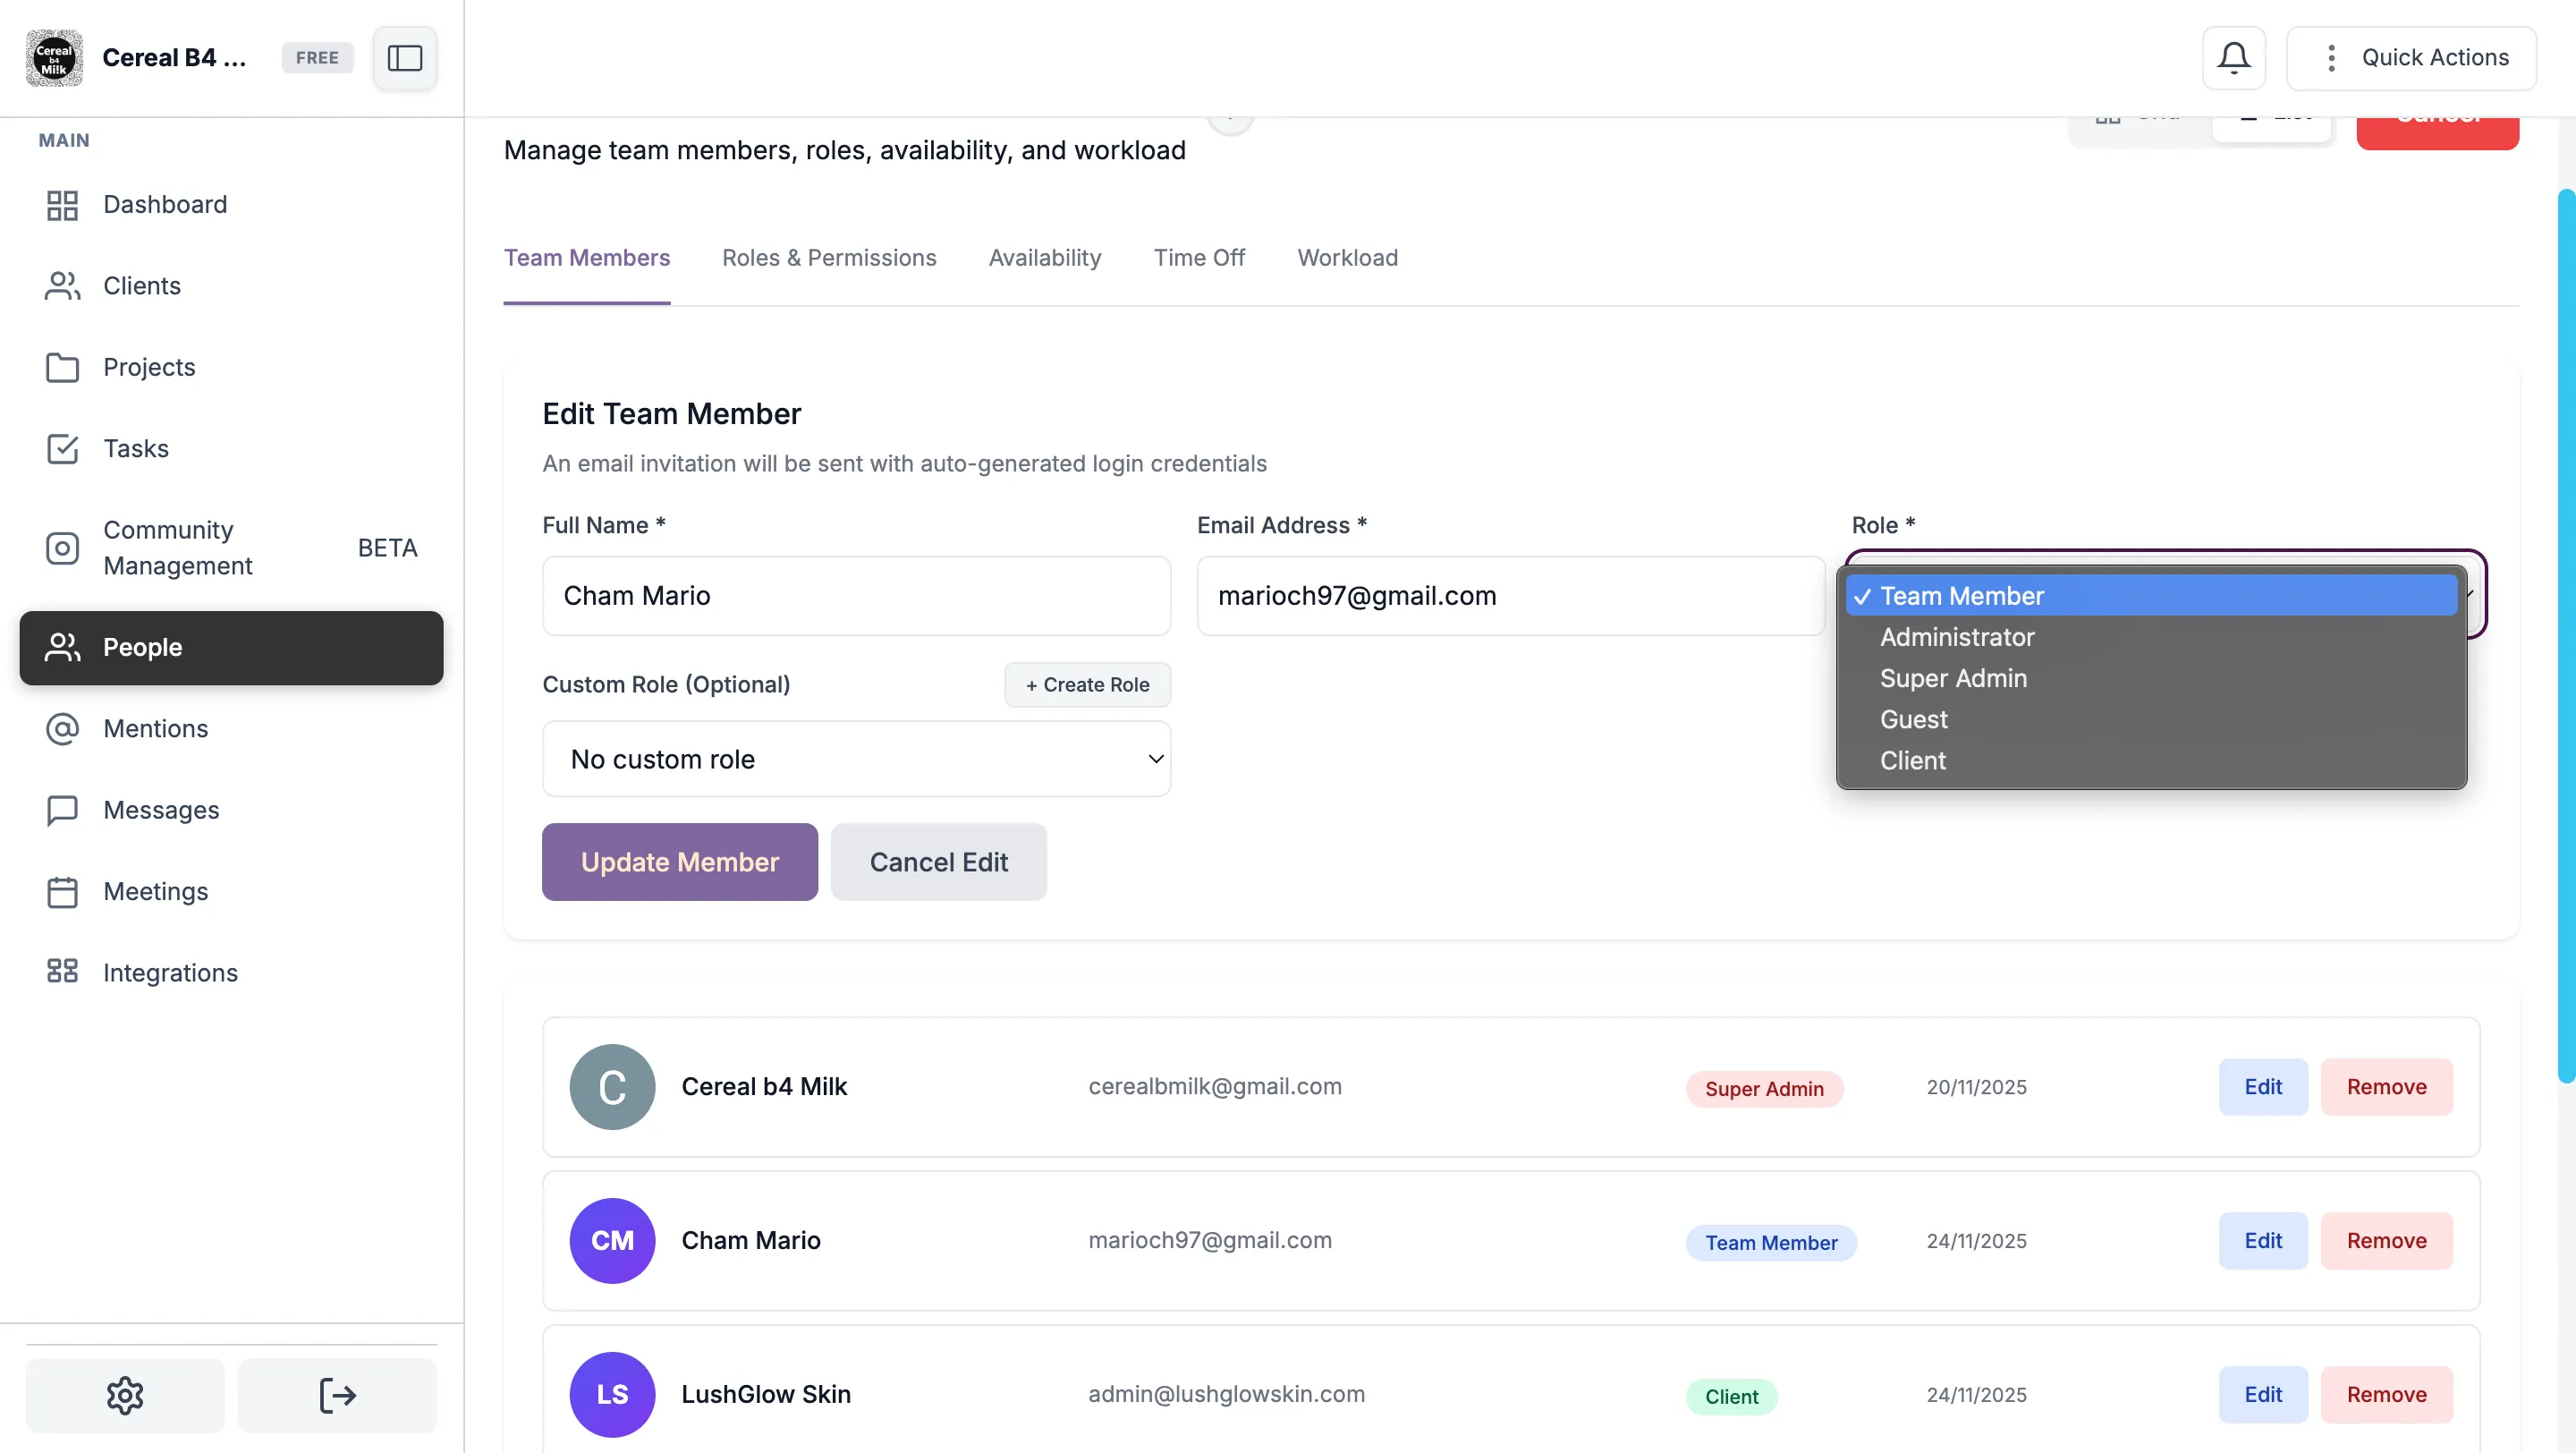Open Quick Actions menu
Image resolution: width=2576 pixels, height=1453 pixels.
tap(2411, 58)
